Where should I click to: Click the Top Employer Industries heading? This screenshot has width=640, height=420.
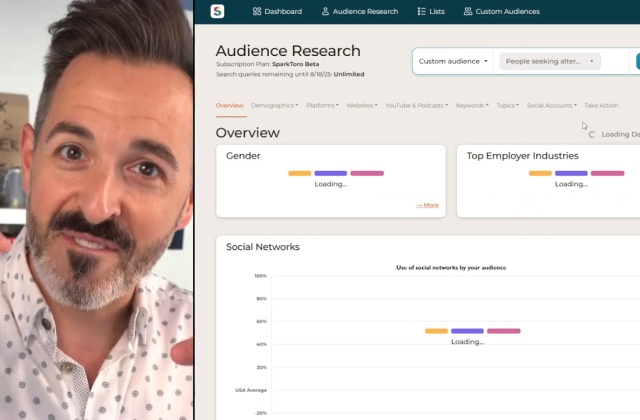point(522,156)
